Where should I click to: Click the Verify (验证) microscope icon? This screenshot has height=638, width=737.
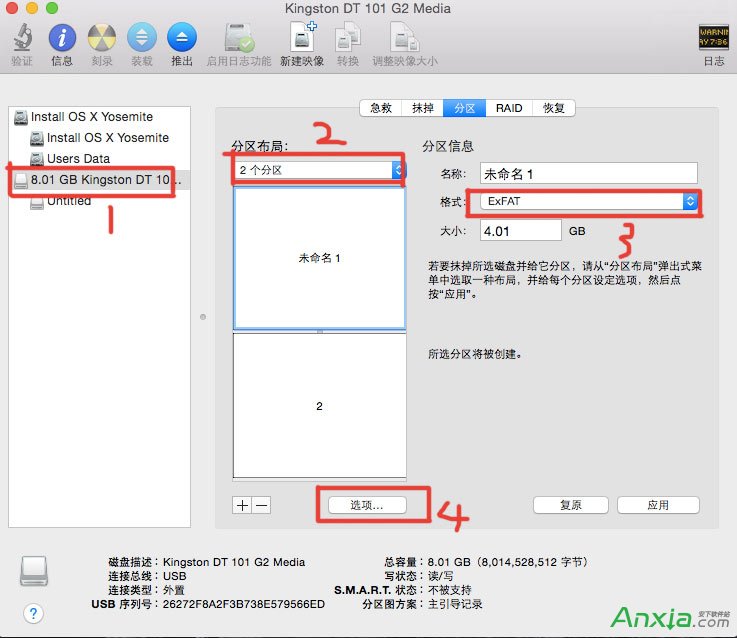pos(22,38)
